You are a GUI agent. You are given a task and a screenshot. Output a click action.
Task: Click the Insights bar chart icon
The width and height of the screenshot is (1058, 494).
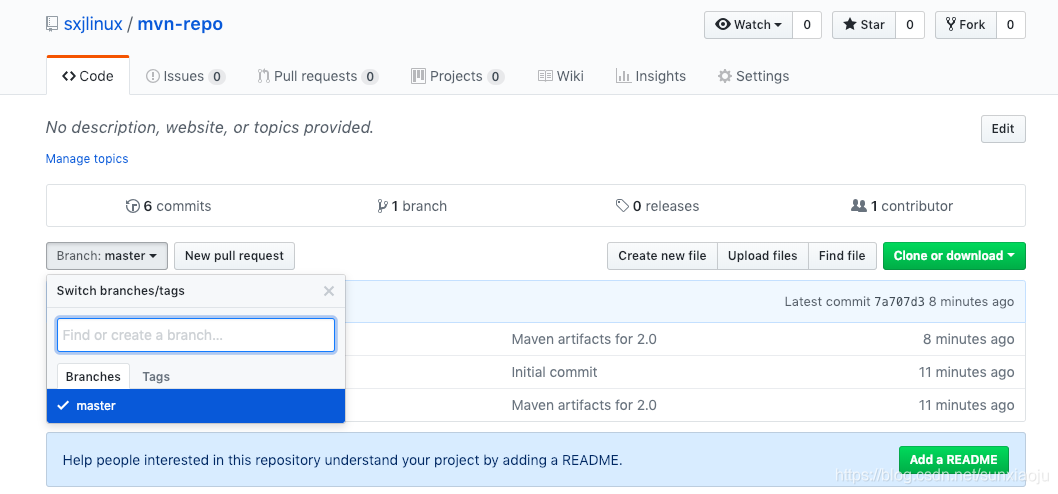(623, 76)
